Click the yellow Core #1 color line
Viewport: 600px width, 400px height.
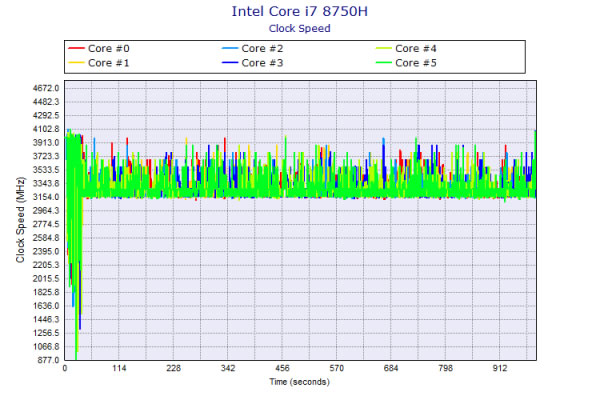76,63
